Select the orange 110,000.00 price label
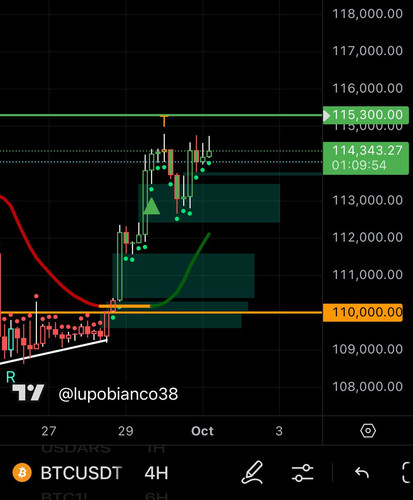The width and height of the screenshot is (413, 500). pos(363,312)
